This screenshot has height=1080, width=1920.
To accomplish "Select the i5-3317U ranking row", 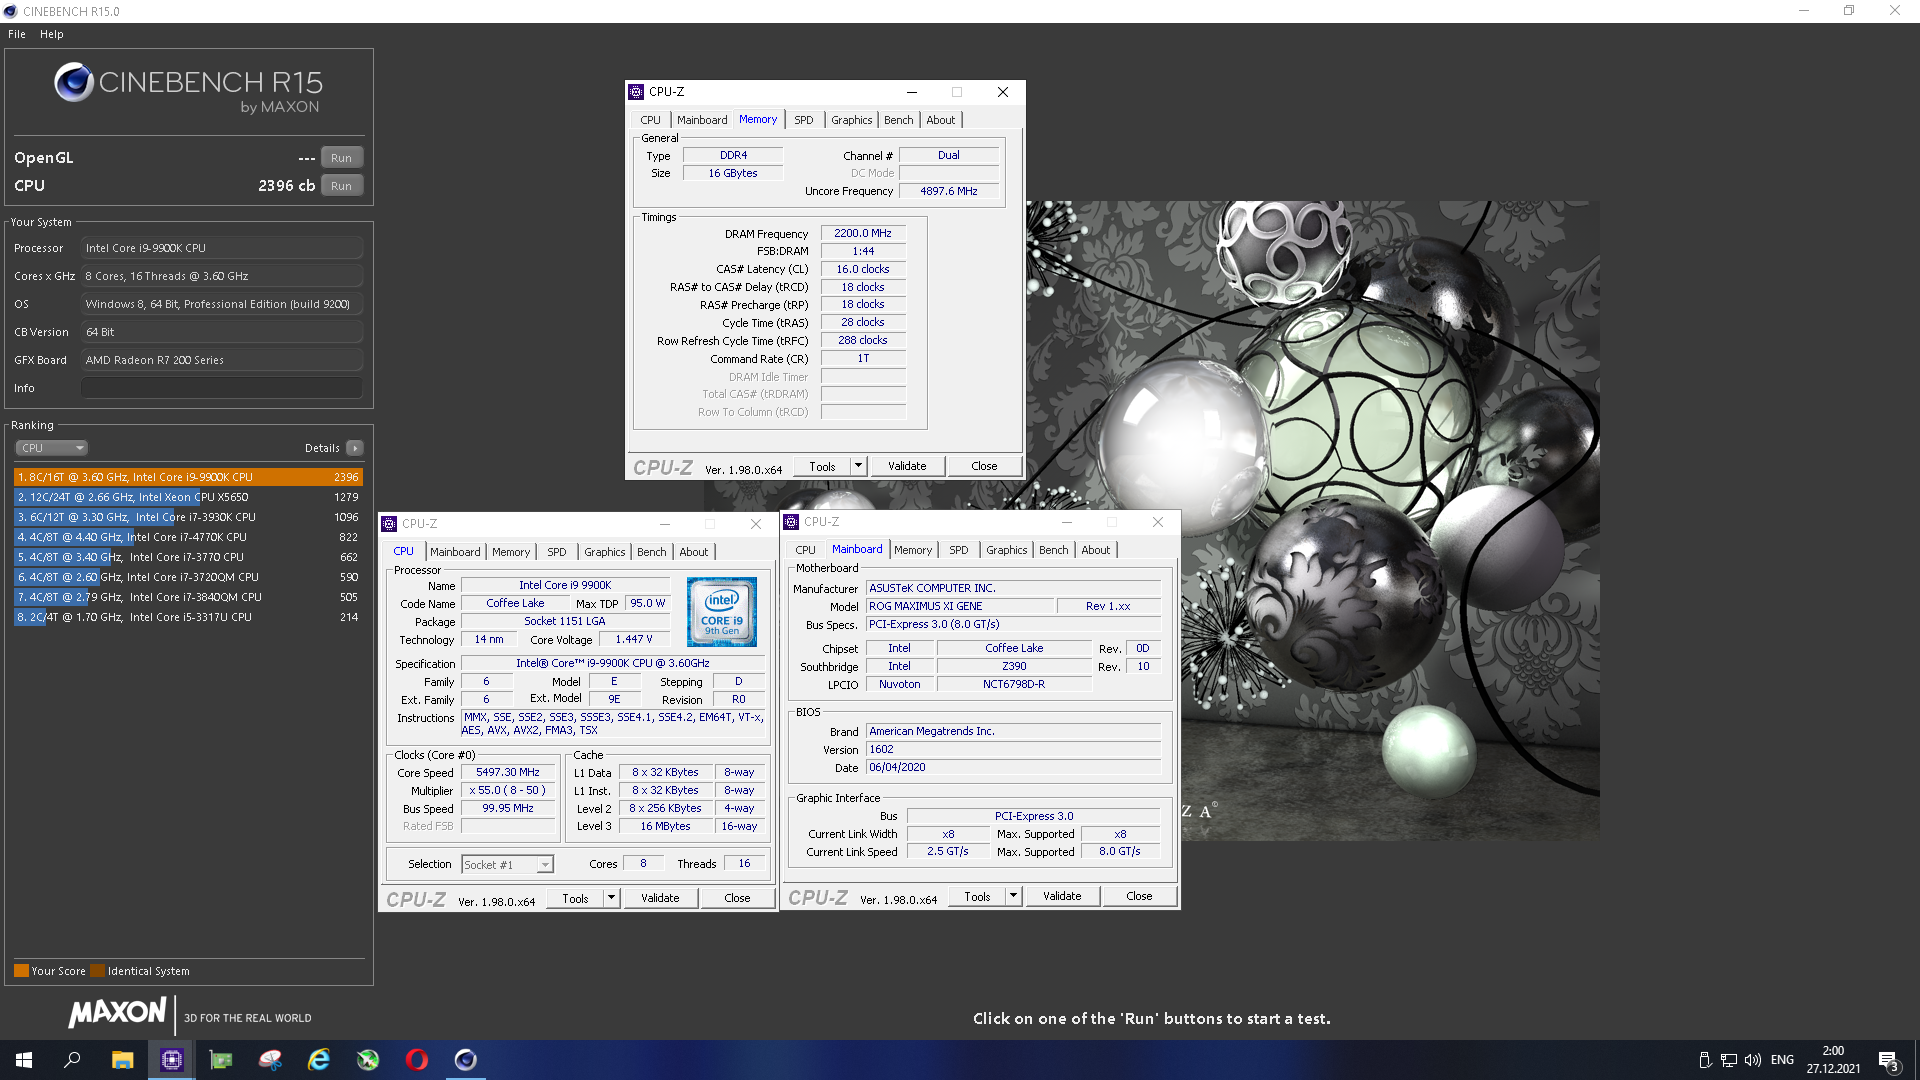I will point(188,617).
